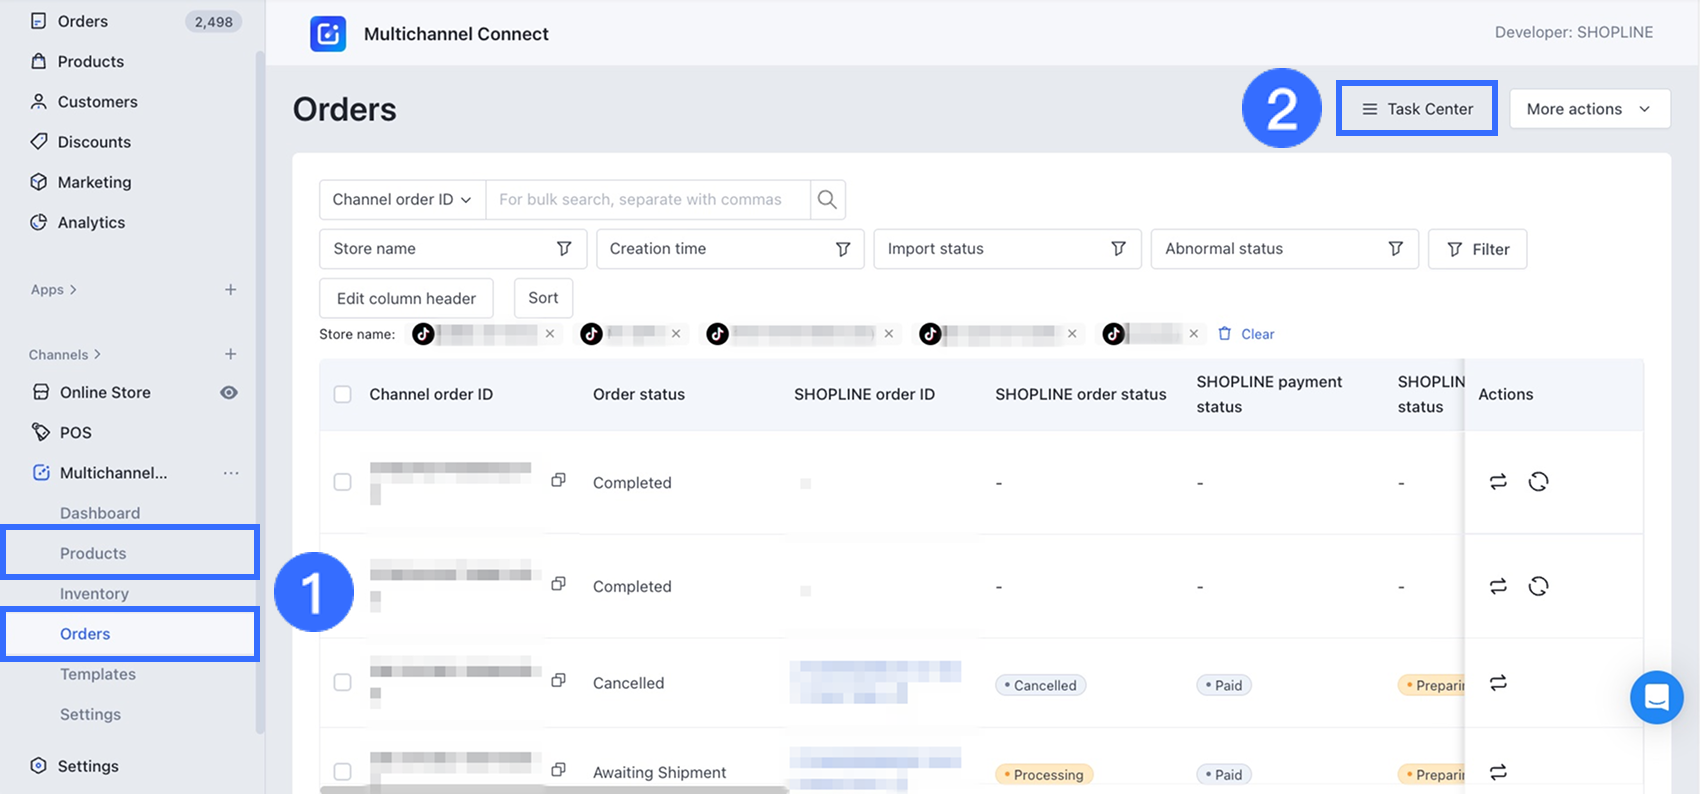
Task: Add a new channel with plus icon
Action: (x=231, y=354)
